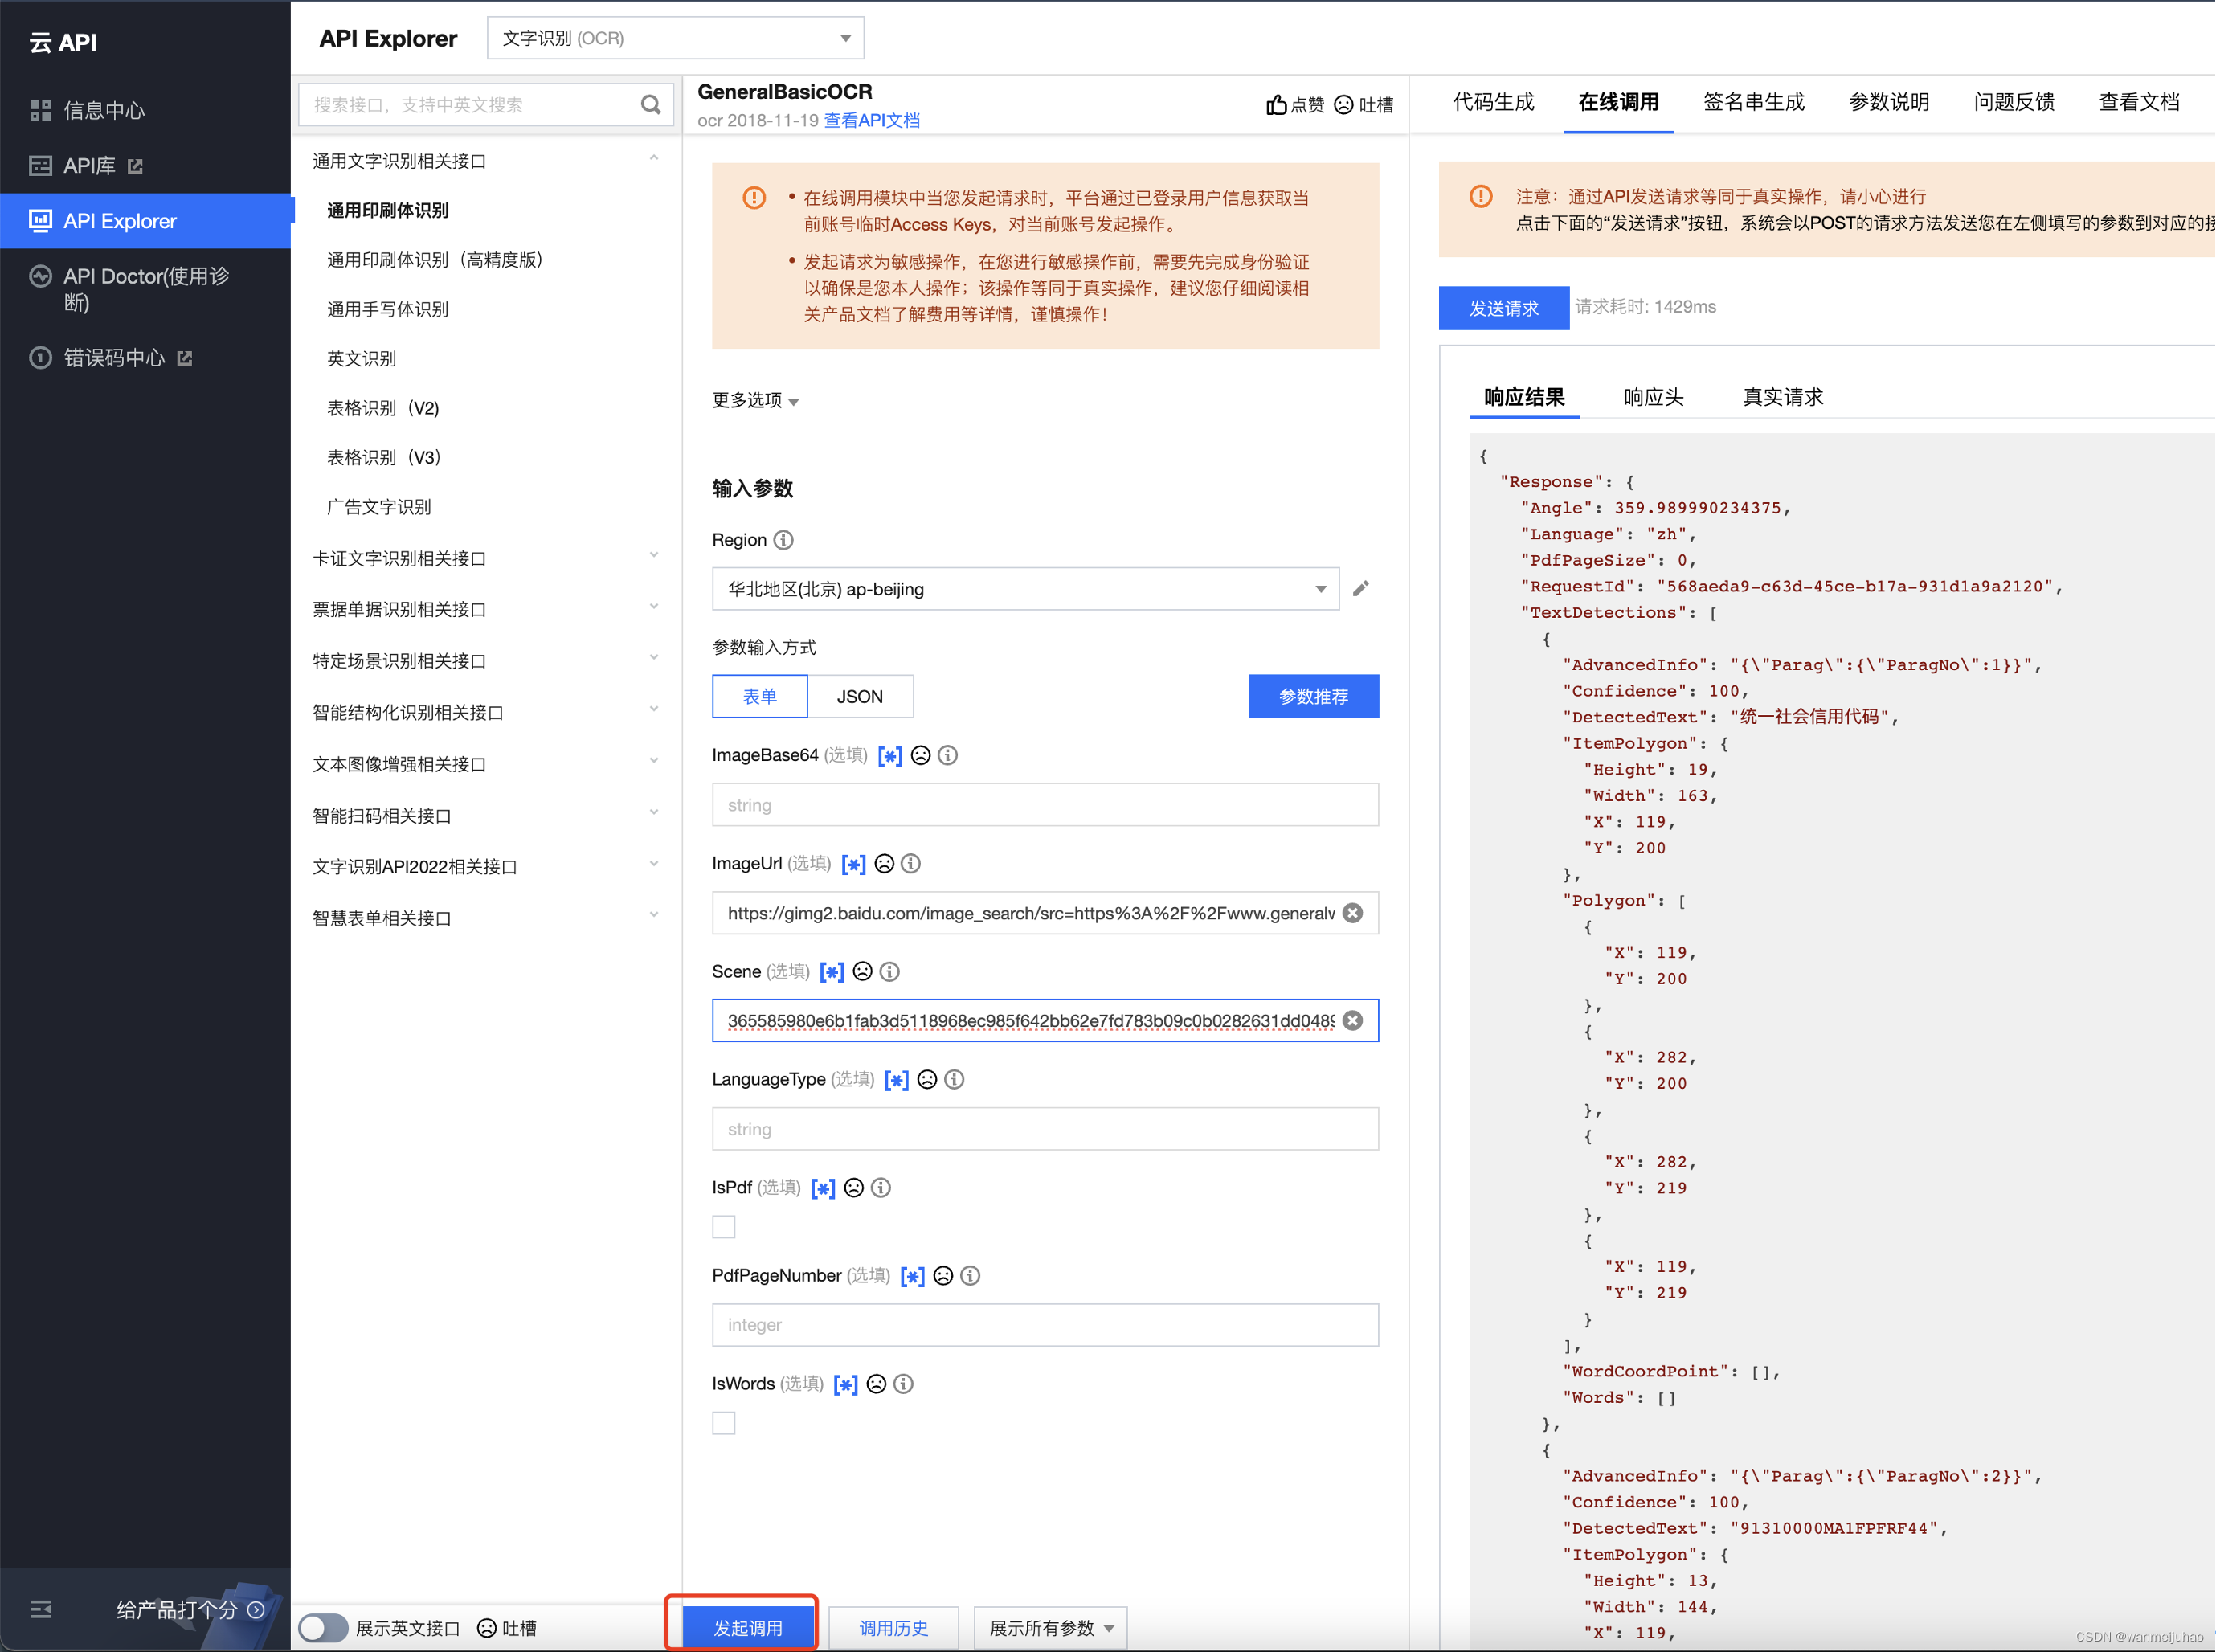Image resolution: width=2216 pixels, height=1652 pixels.
Task: Focus the ImageBase64 string input
Action: click(x=1046, y=806)
